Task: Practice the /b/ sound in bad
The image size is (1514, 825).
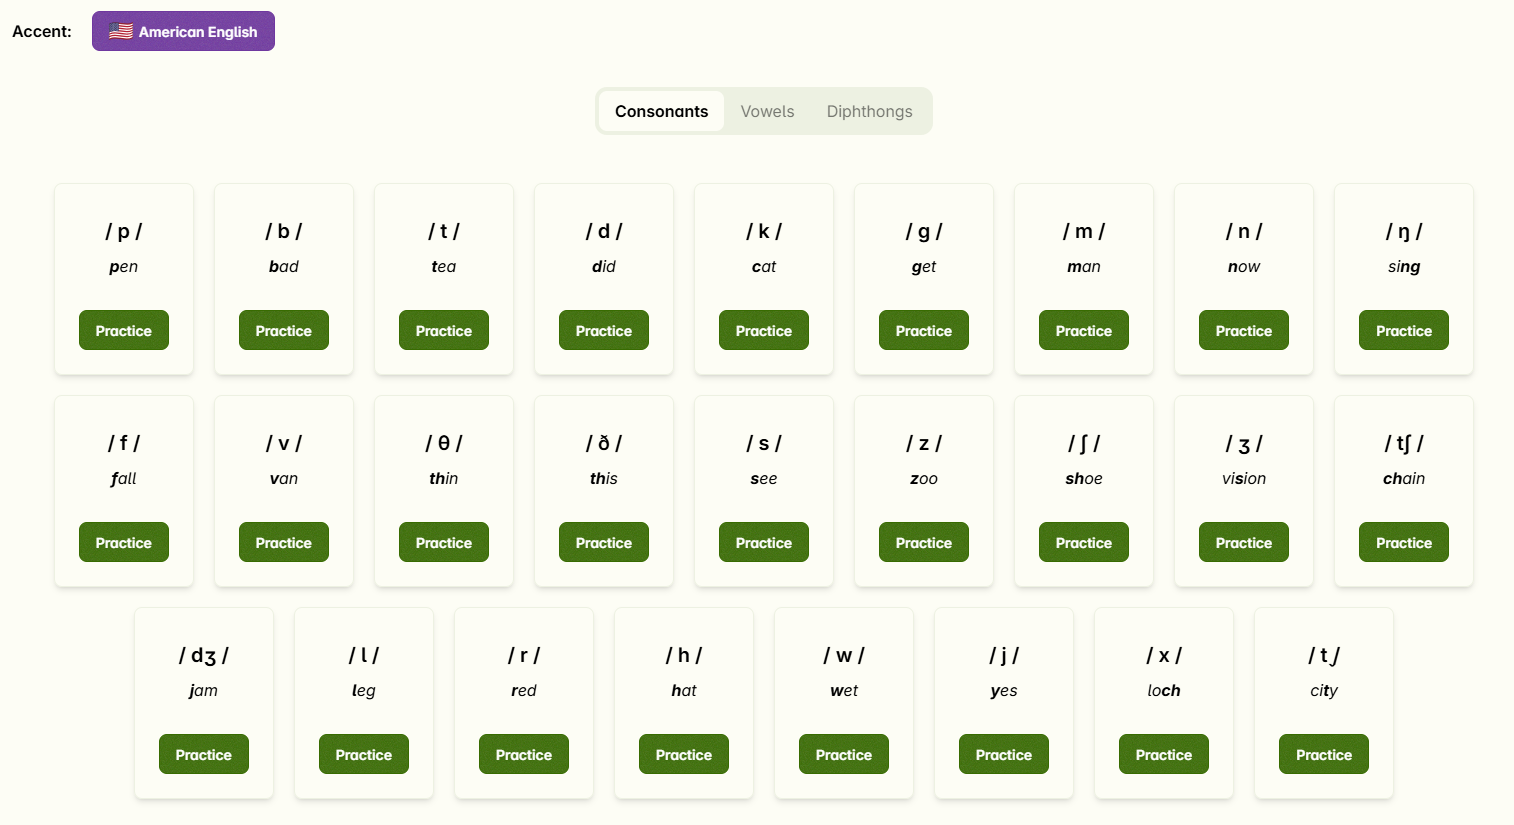Action: pos(284,330)
